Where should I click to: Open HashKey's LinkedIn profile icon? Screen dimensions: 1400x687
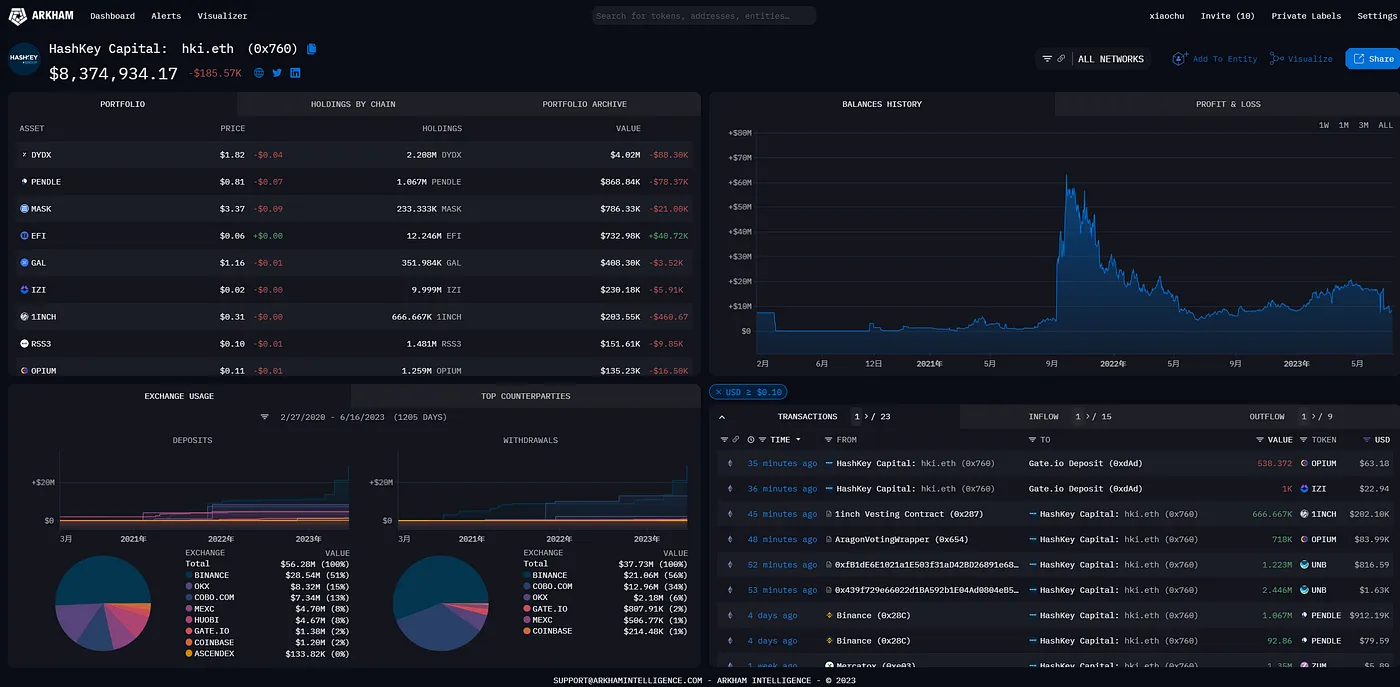[295, 73]
